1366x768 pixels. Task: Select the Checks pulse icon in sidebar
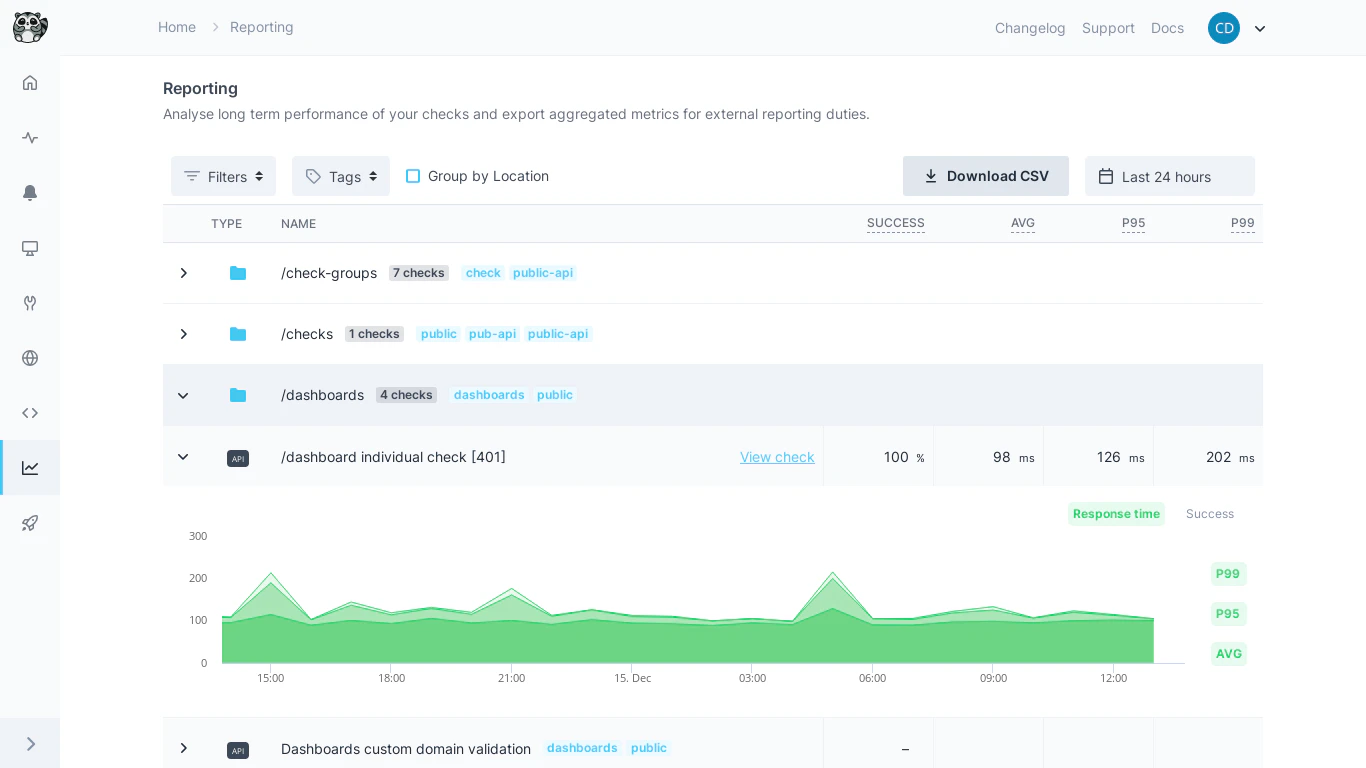pos(30,138)
